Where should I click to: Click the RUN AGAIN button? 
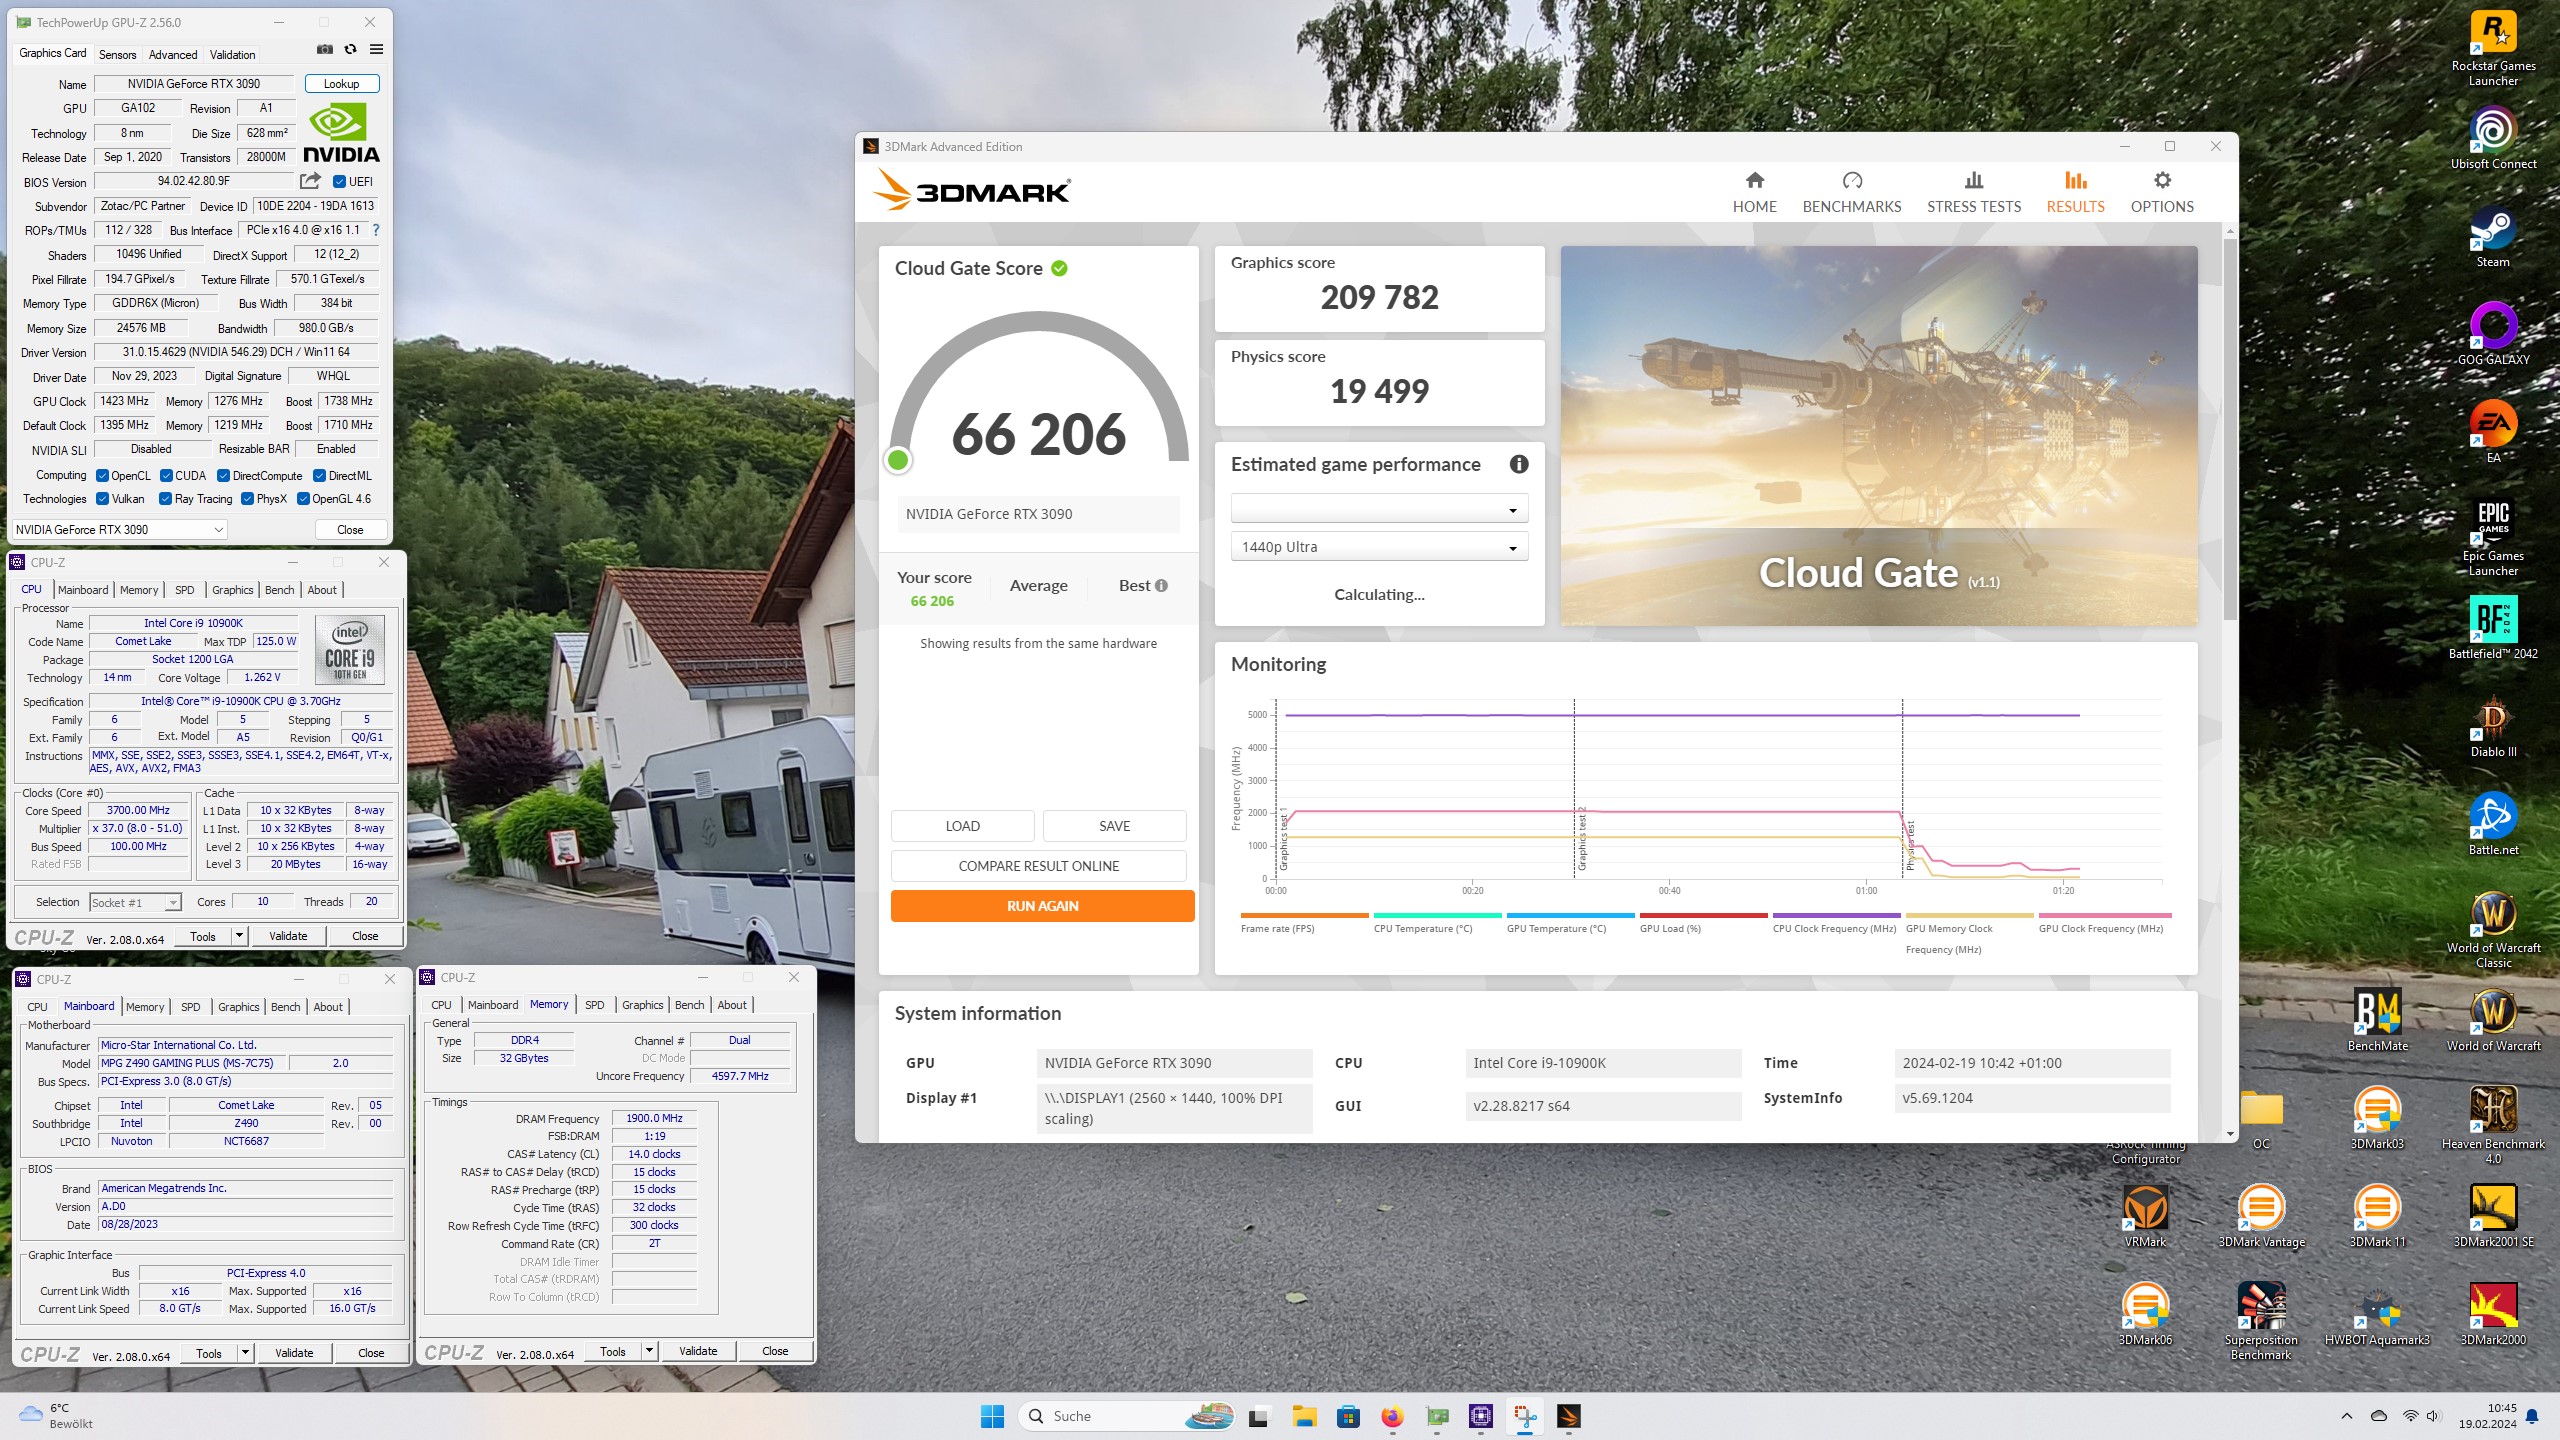(1042, 906)
